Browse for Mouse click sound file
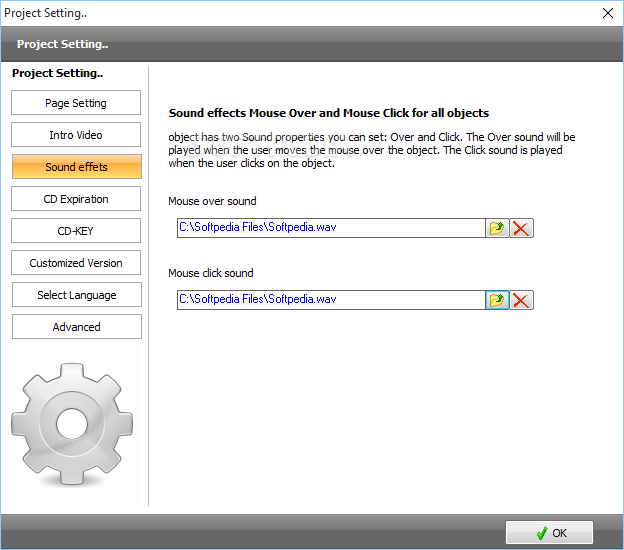Screen dimensions: 624x550 [497, 300]
